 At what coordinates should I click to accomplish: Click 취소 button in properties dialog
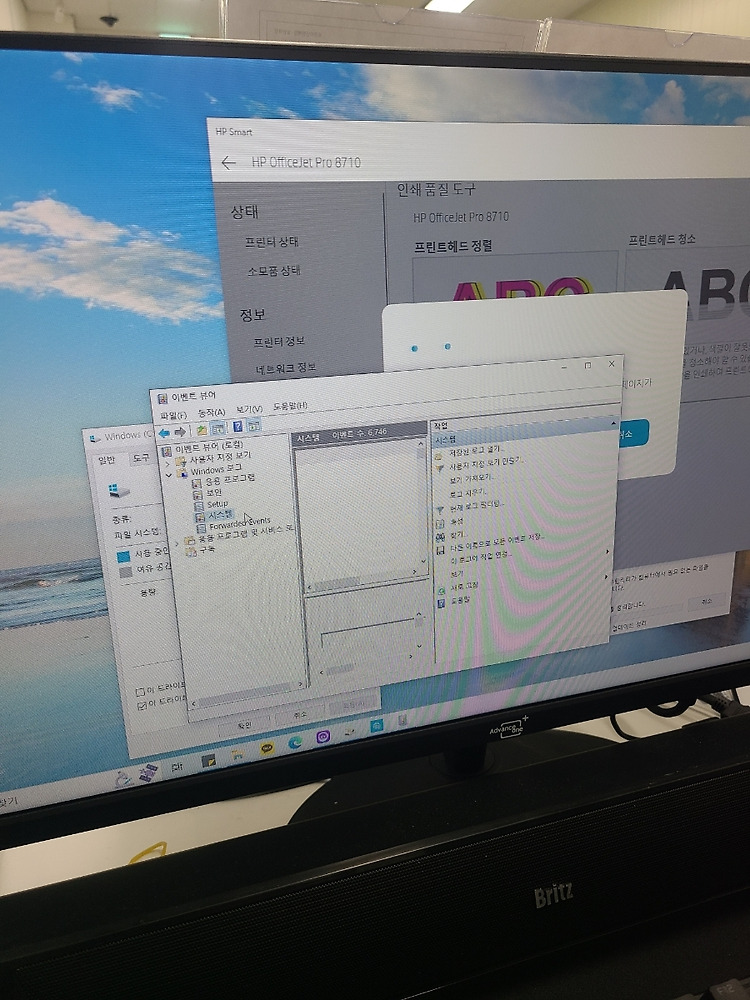[300, 715]
